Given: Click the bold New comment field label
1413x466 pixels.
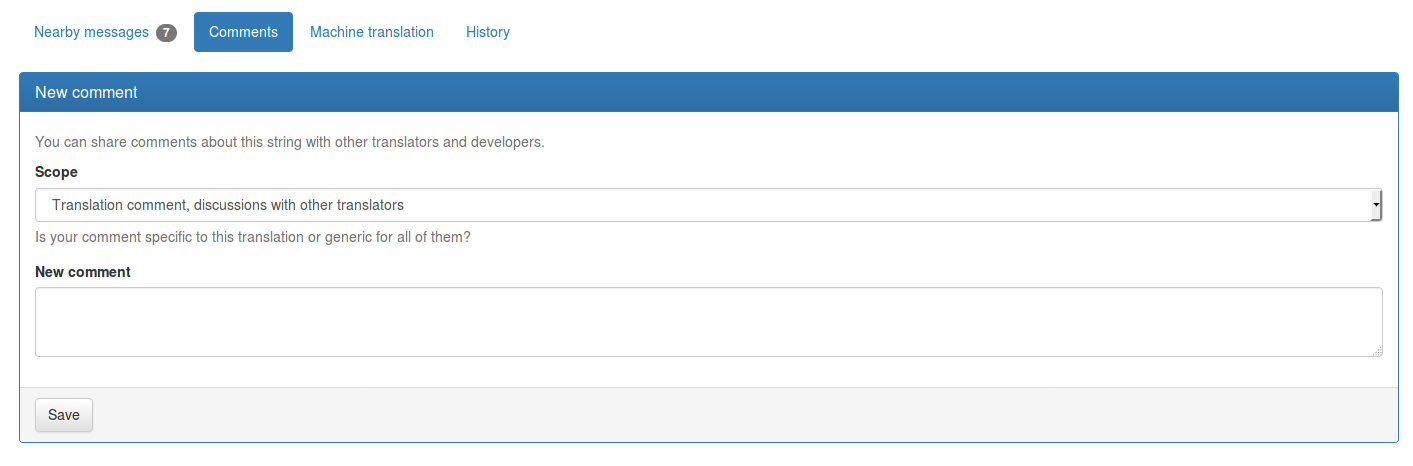Looking at the screenshot, I should (x=83, y=272).
